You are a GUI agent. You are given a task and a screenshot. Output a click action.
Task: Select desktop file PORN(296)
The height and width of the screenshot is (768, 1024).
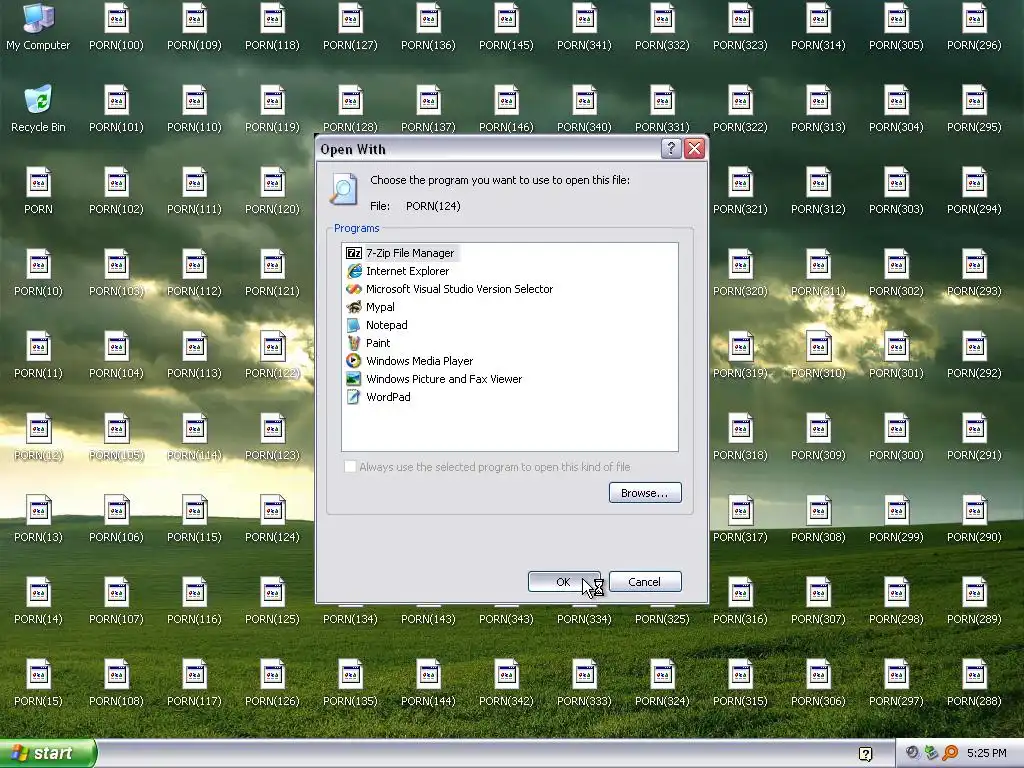point(974,27)
